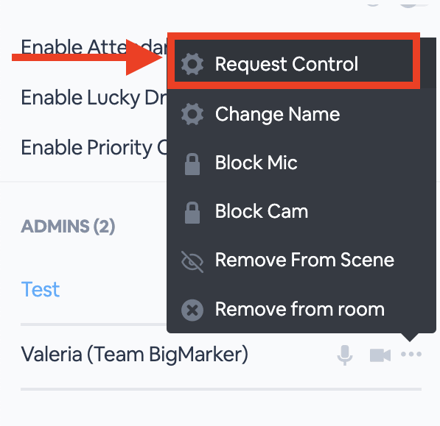Click the crossed-out eye icon in menu
Screen dimensions: 440x426
(x=192, y=261)
